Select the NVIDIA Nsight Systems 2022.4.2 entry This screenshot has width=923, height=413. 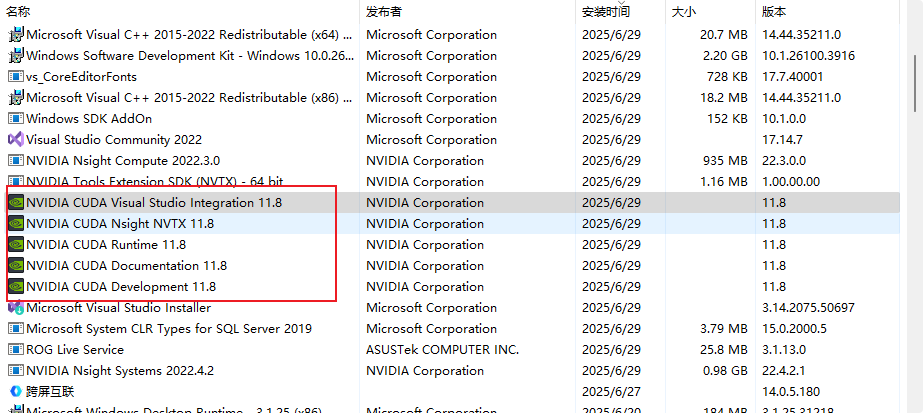[120, 370]
